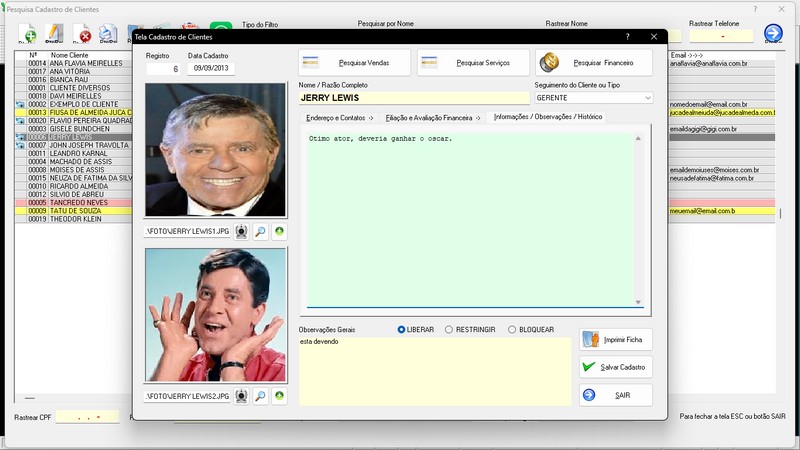
Task: Select row 00002 EXEMPLO DE CLIENTE
Action: [73, 104]
